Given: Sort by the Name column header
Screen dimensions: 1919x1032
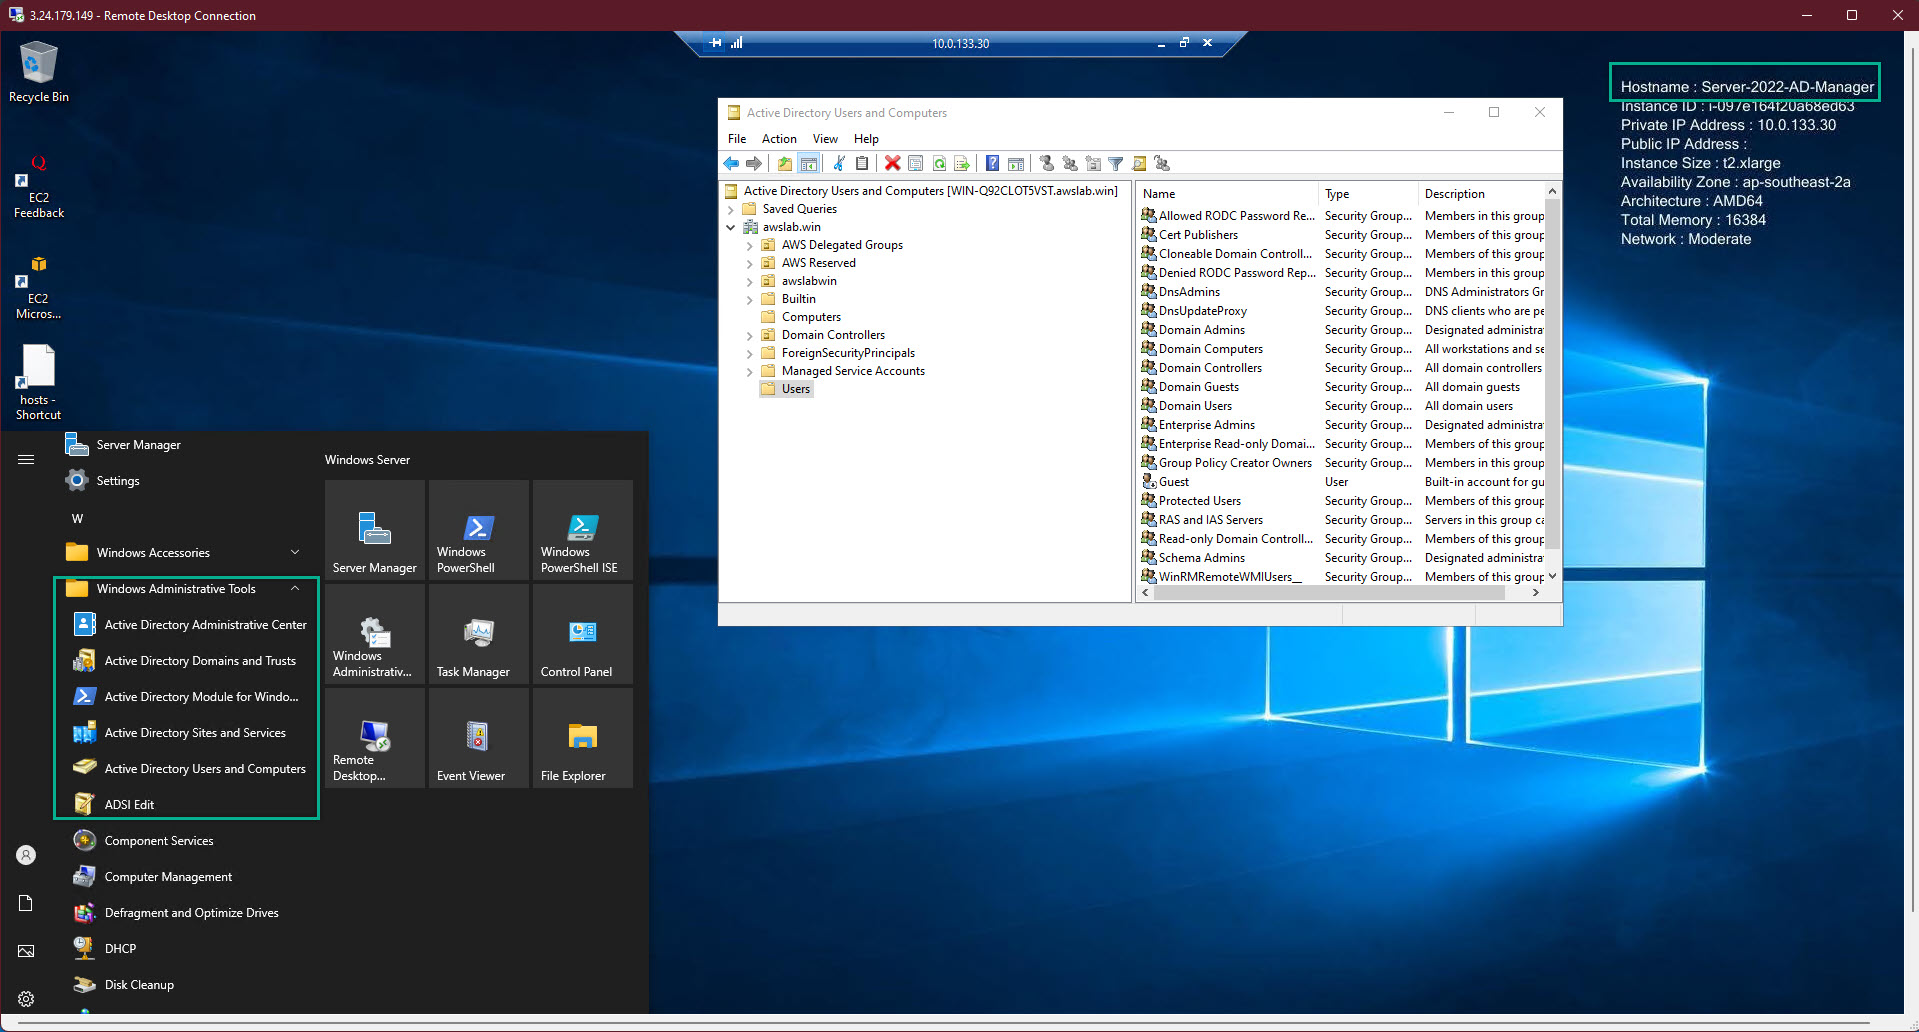Looking at the screenshot, I should point(1228,194).
